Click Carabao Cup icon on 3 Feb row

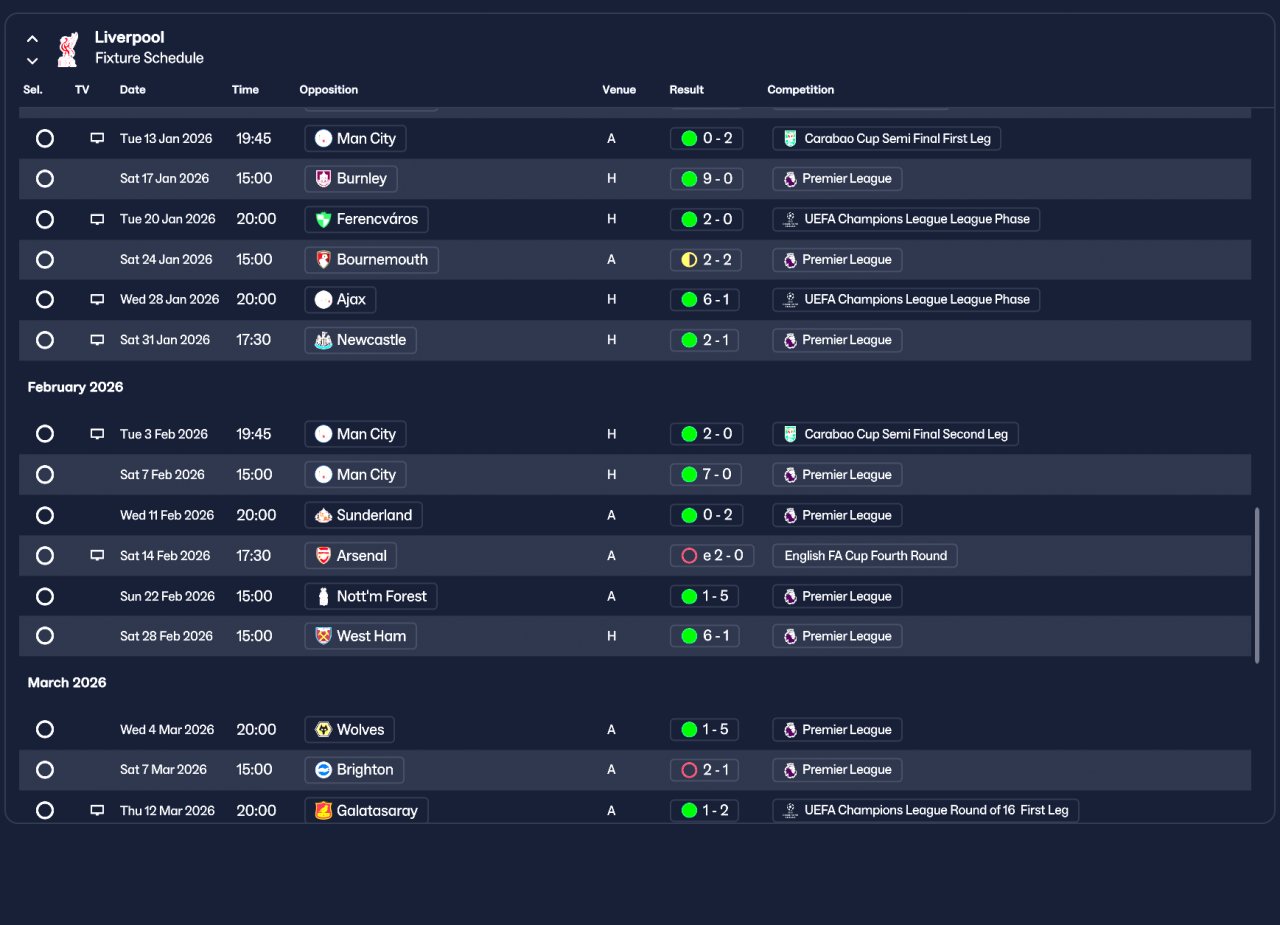click(790, 434)
